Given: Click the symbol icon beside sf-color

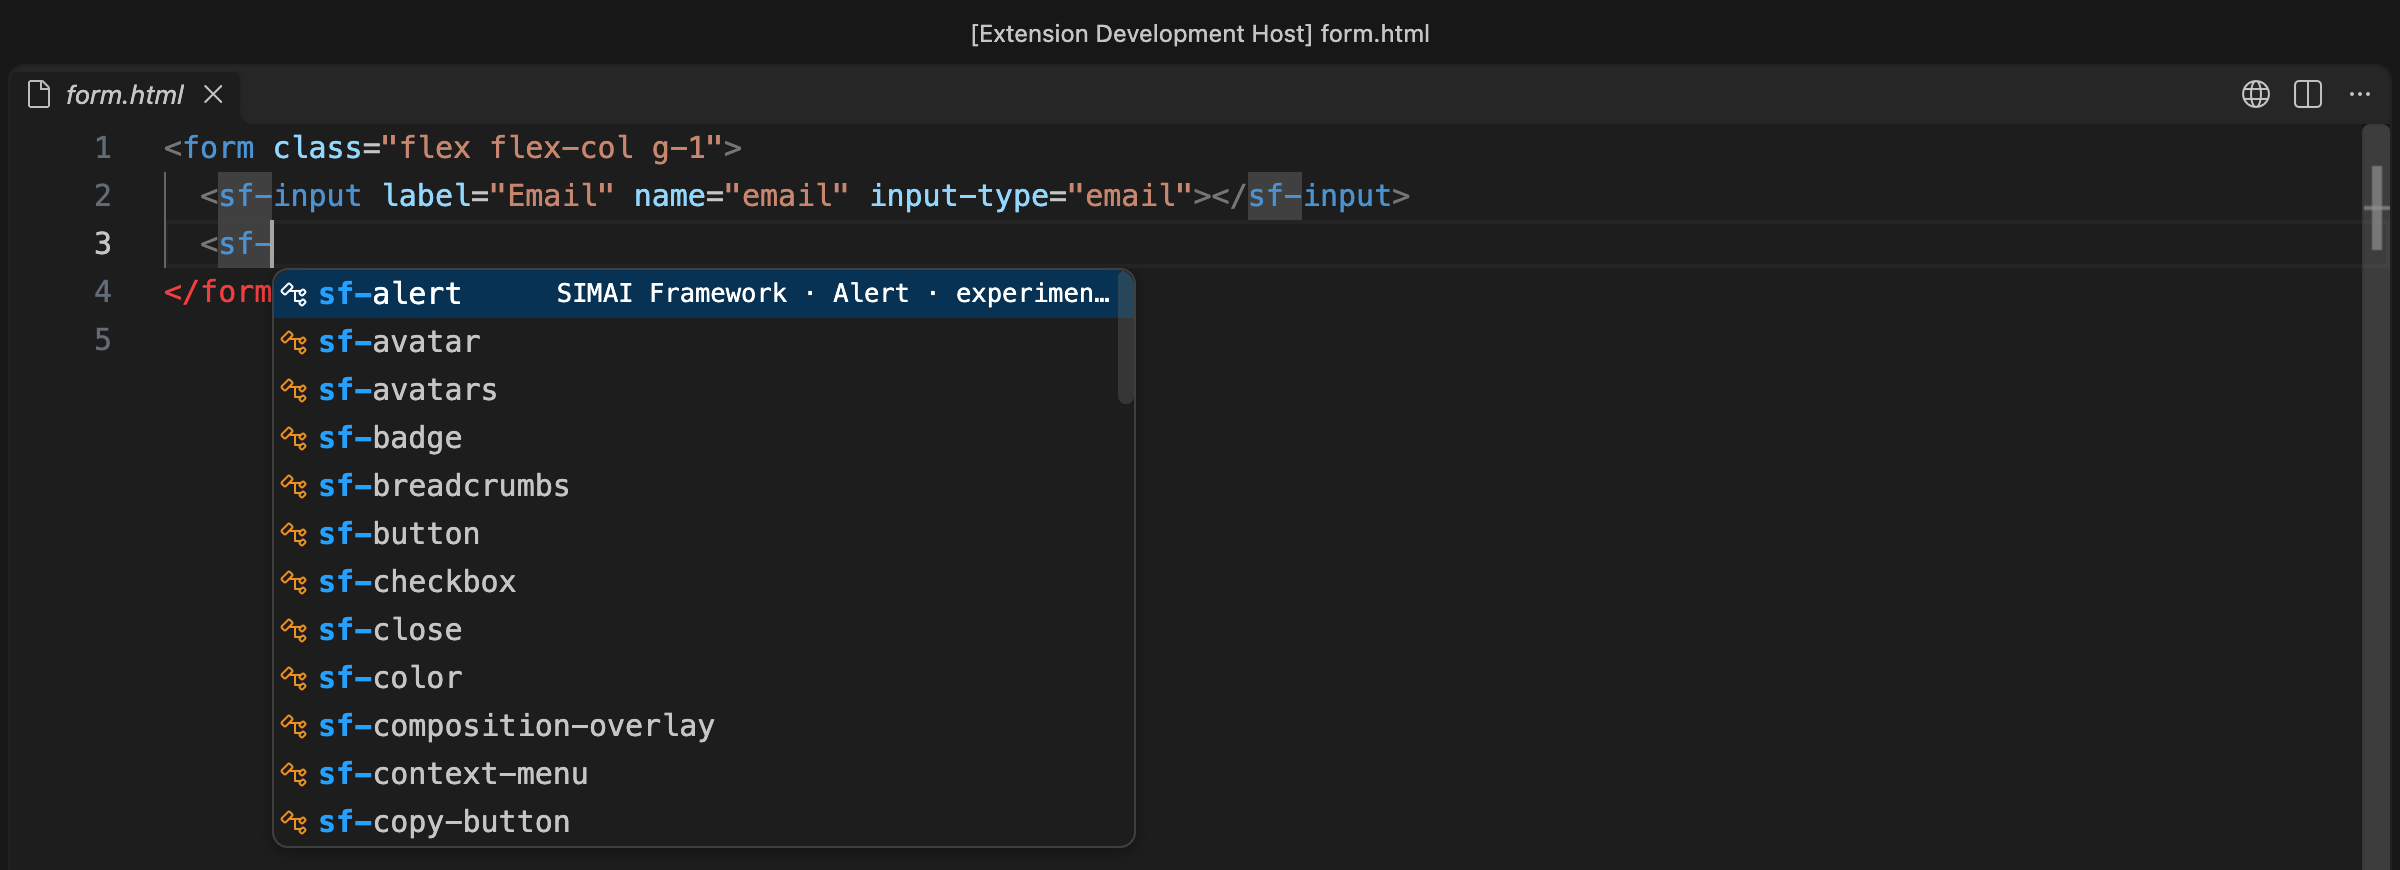Looking at the screenshot, I should point(294,678).
